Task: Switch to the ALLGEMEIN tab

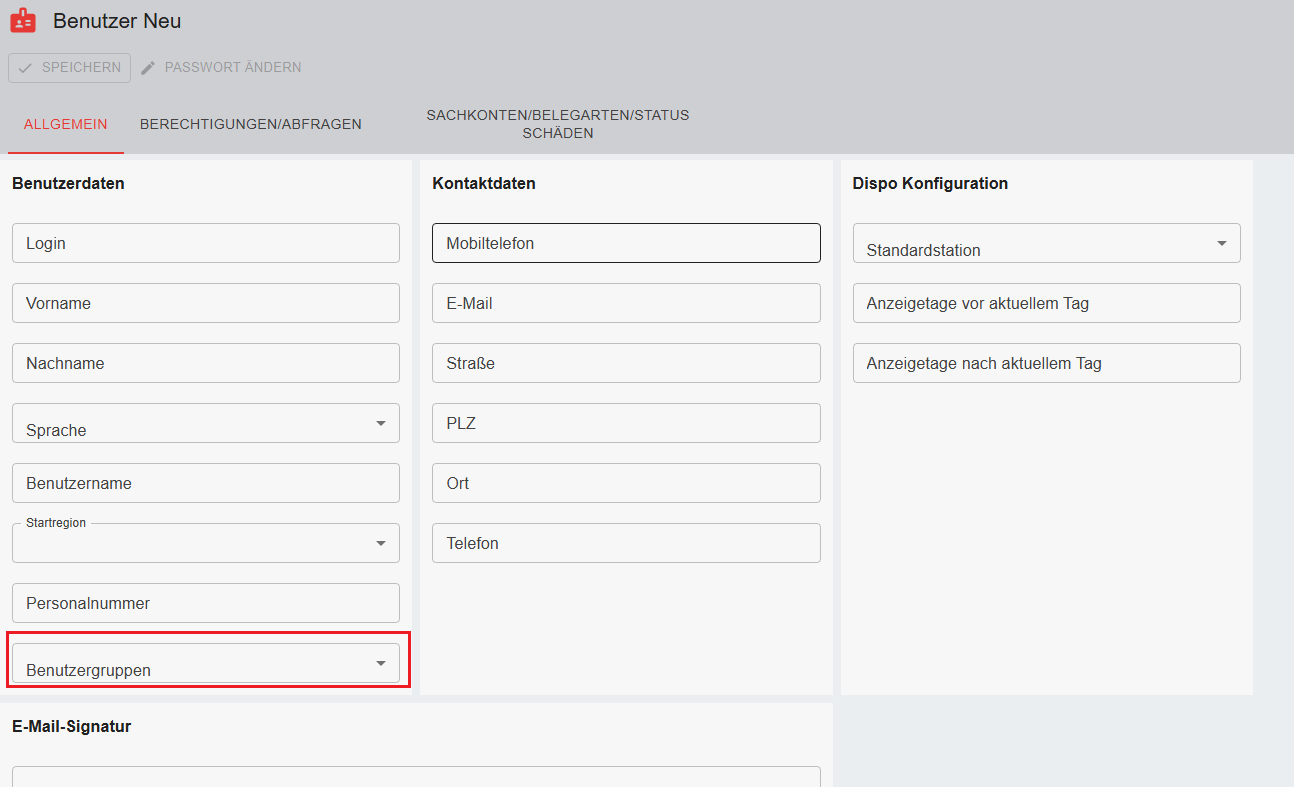Action: [x=66, y=125]
